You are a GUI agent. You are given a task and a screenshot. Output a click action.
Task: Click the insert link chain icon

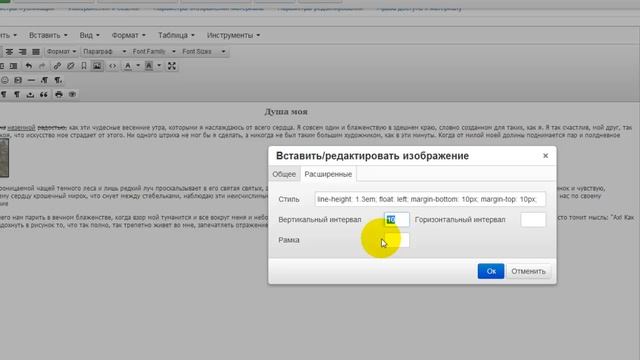[x=57, y=66]
